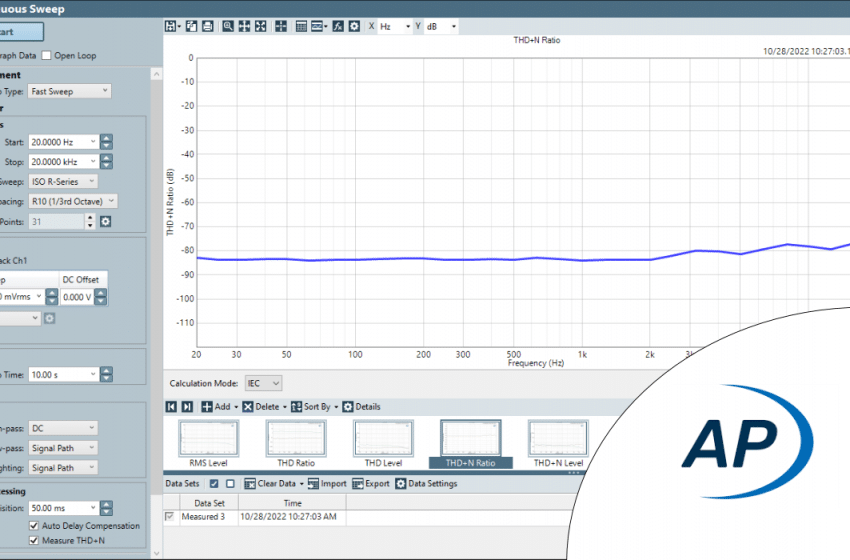This screenshot has height=560, width=850.
Task: Click the Import button in Data Sets
Action: (326, 484)
